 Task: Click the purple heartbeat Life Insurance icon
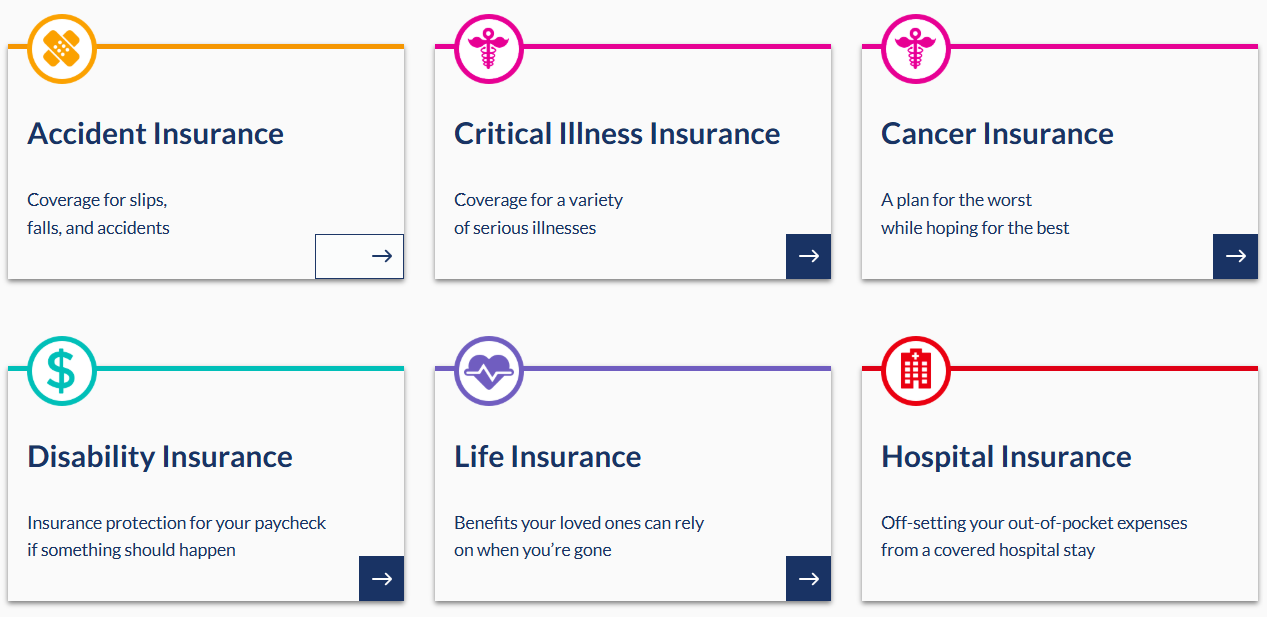pos(488,370)
